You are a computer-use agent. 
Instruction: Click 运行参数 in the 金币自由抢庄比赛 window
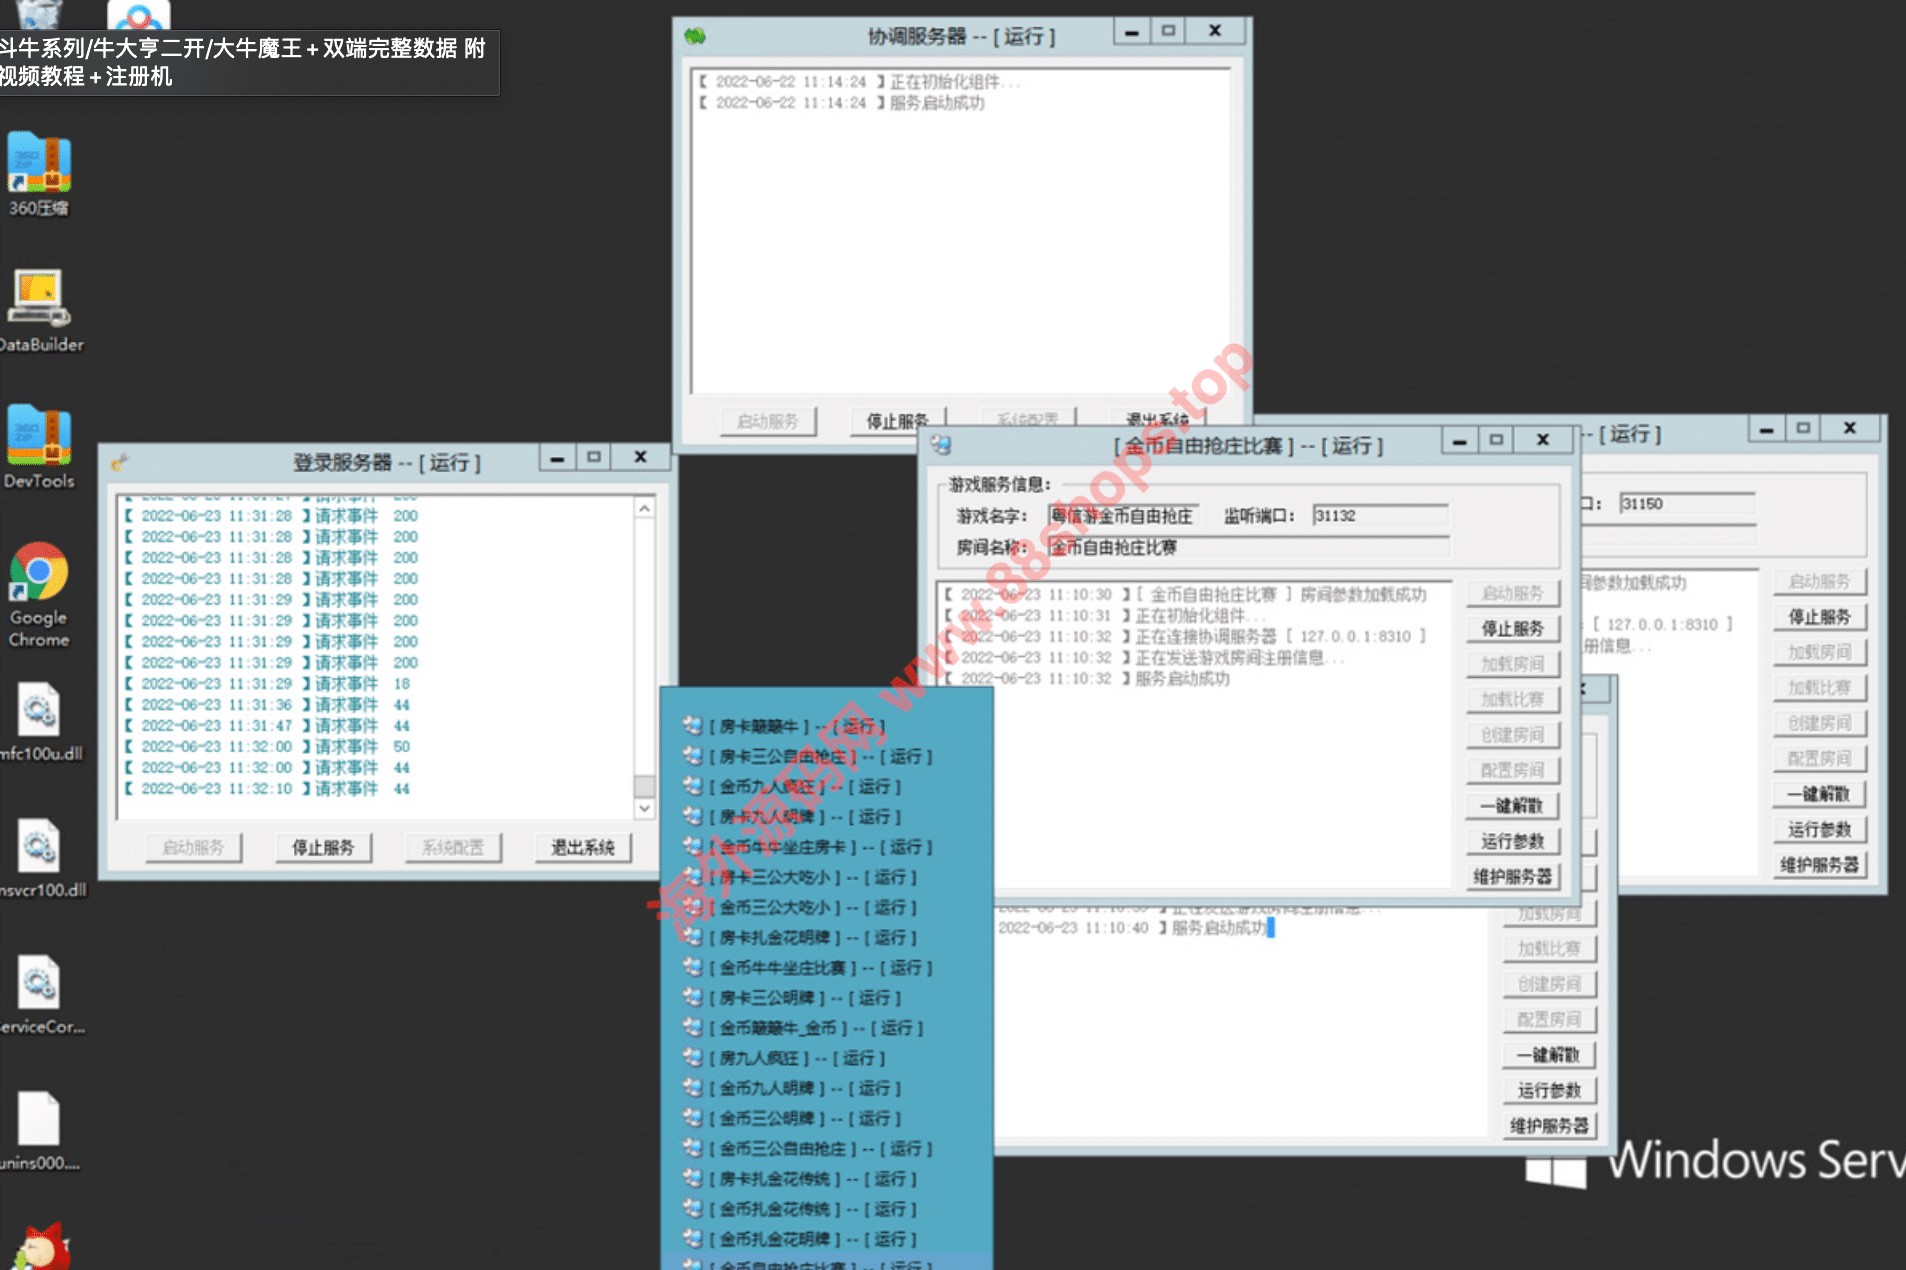click(1512, 841)
